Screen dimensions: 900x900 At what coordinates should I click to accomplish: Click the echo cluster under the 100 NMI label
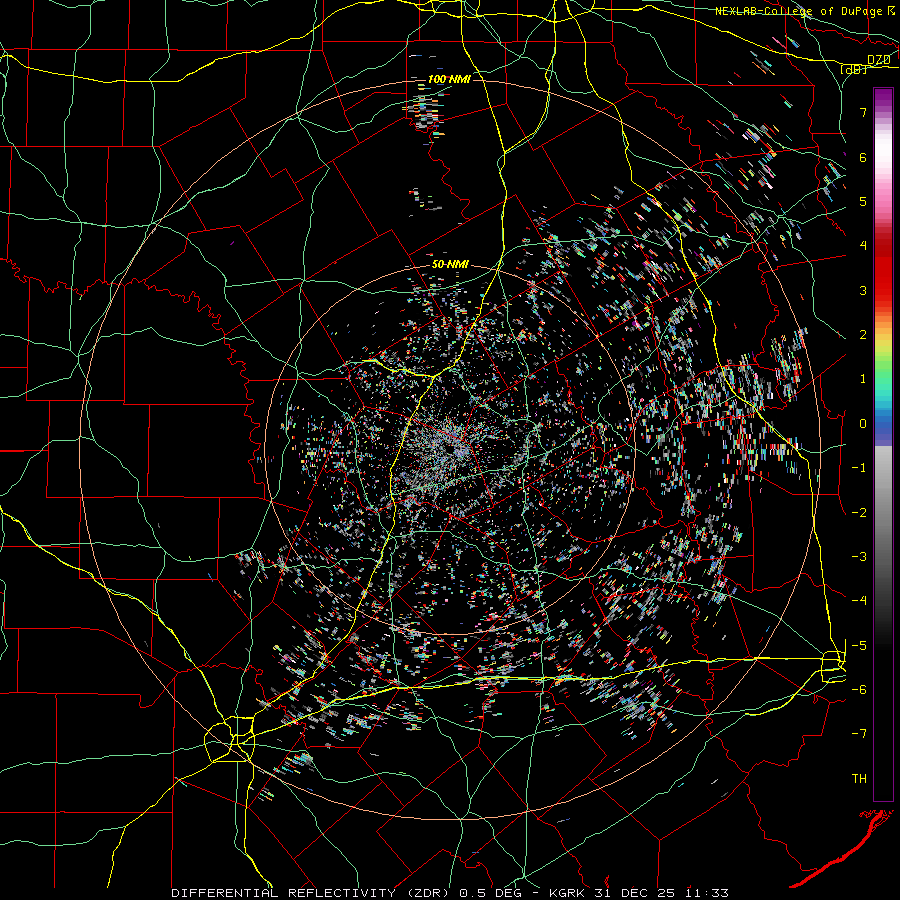(x=425, y=112)
